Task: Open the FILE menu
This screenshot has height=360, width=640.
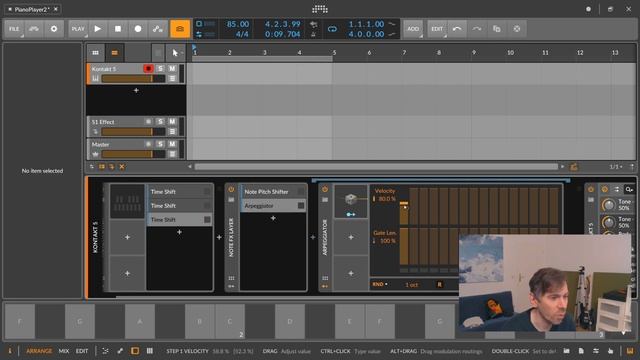Action: point(14,29)
